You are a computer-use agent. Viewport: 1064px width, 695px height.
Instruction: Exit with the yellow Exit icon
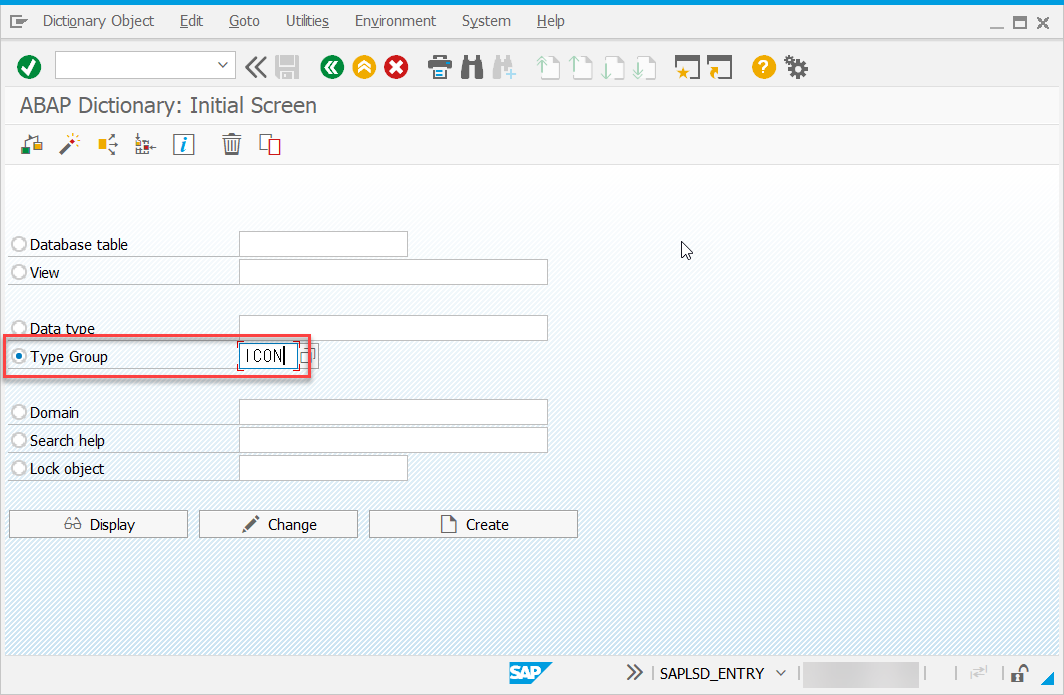(364, 67)
